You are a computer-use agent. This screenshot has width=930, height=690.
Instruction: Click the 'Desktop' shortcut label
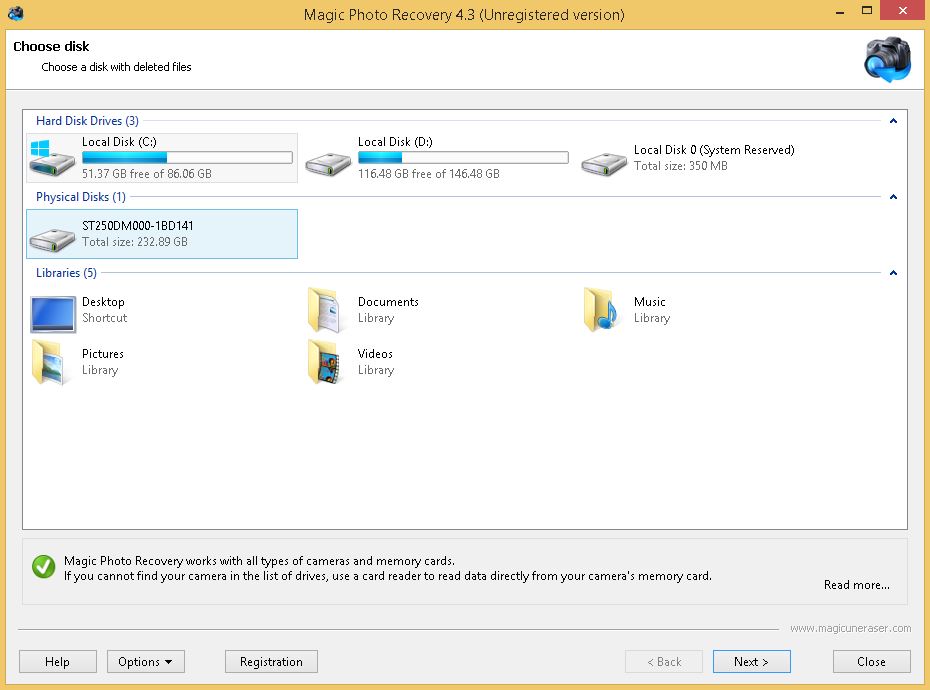[103, 302]
